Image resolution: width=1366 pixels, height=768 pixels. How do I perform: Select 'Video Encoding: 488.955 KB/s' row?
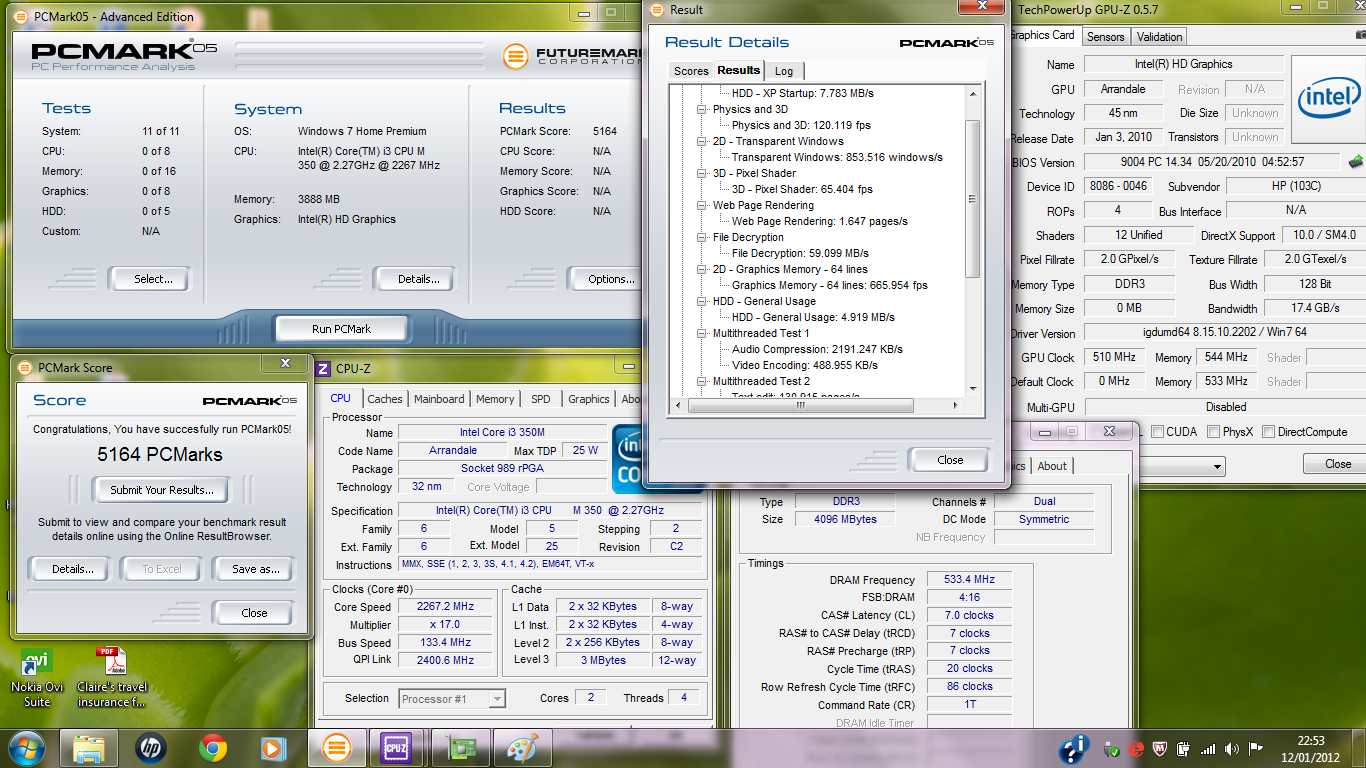pyautogui.click(x=805, y=366)
